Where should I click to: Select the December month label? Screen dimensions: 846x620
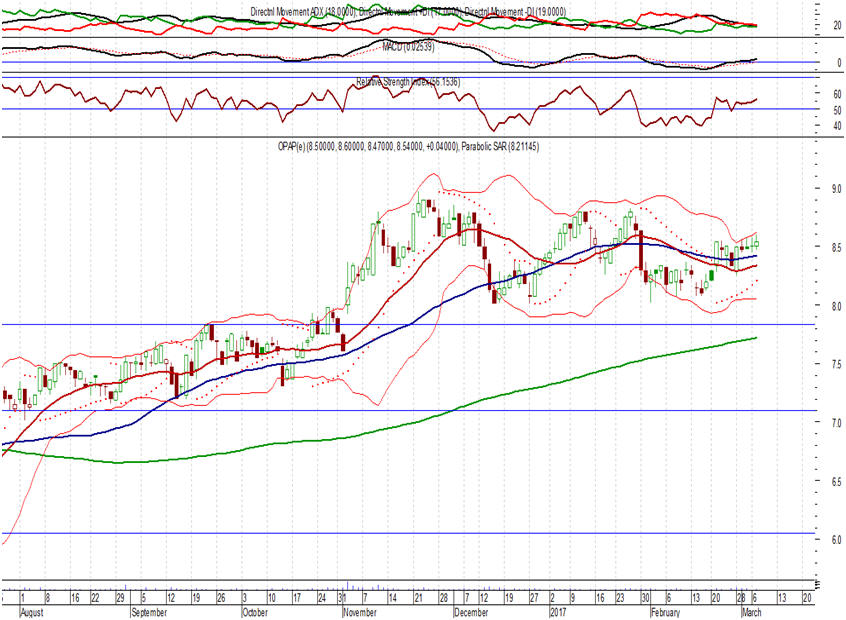471,612
